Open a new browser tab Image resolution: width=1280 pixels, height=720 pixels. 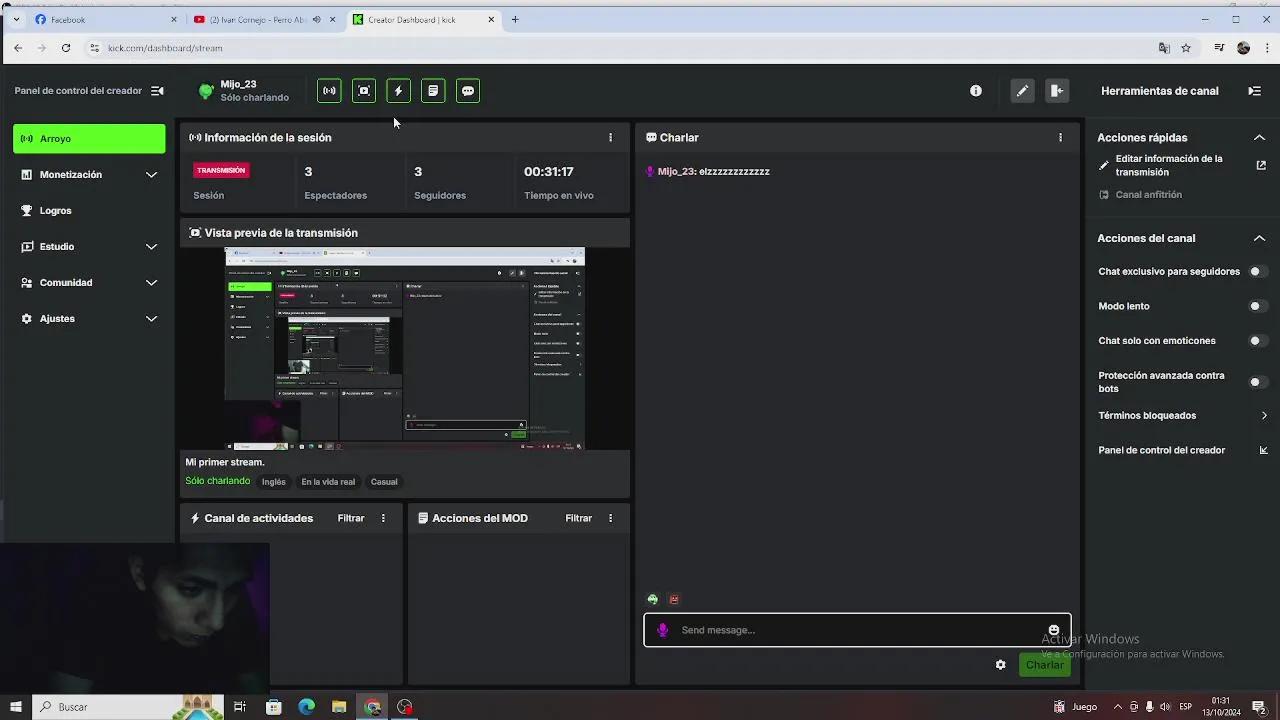[515, 19]
